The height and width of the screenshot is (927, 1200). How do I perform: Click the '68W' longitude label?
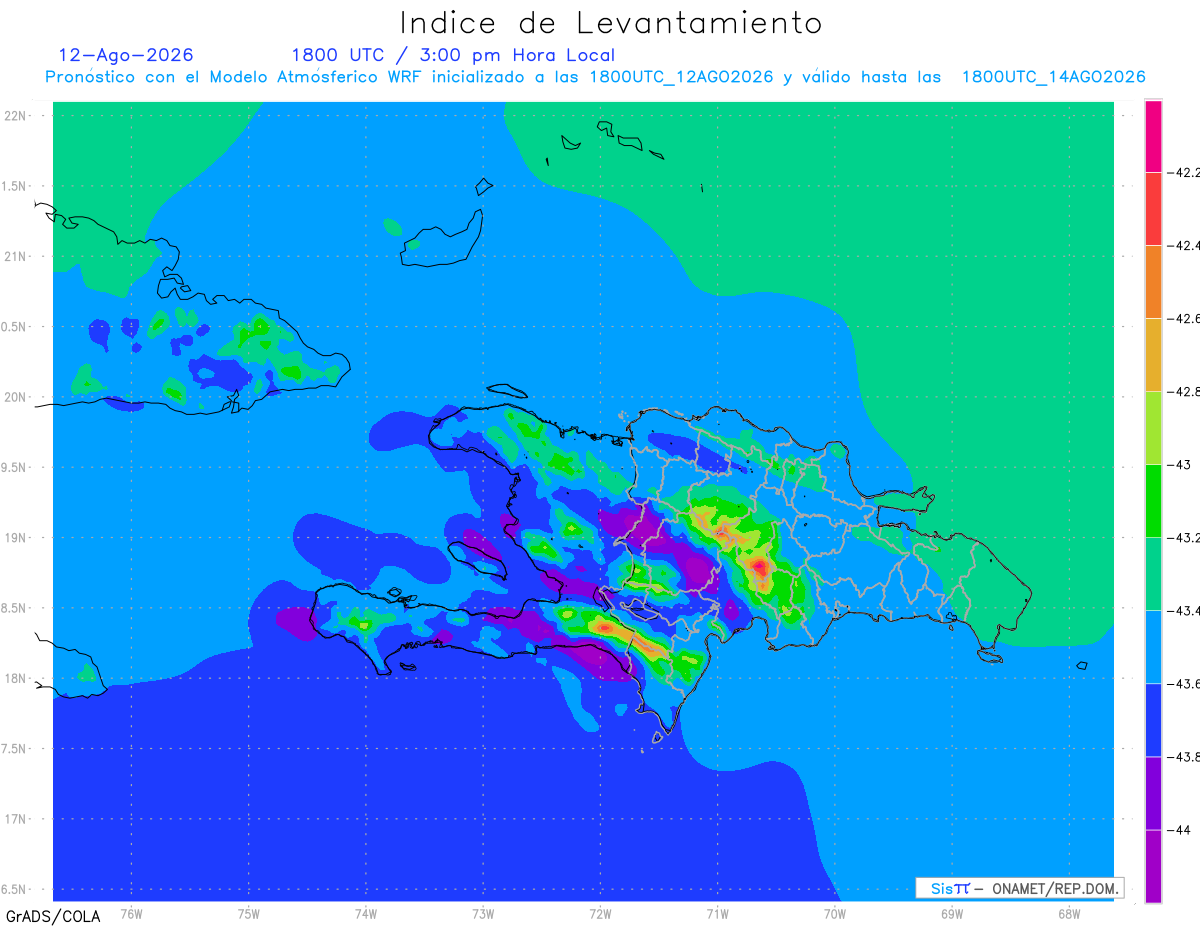[x=1069, y=913]
